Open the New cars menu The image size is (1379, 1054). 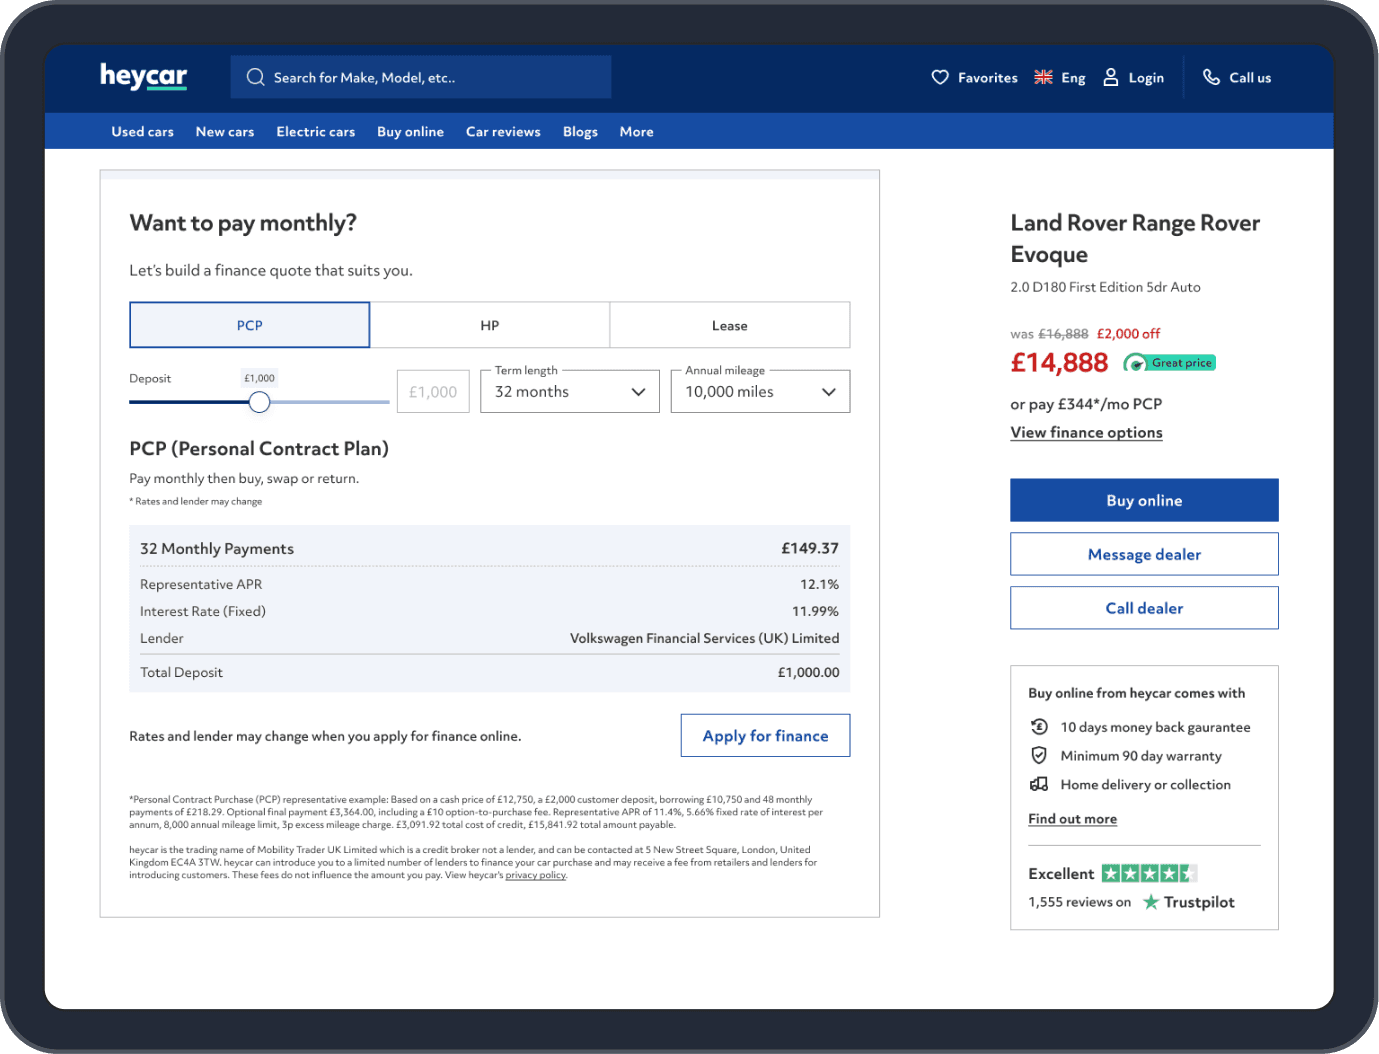[x=225, y=131]
